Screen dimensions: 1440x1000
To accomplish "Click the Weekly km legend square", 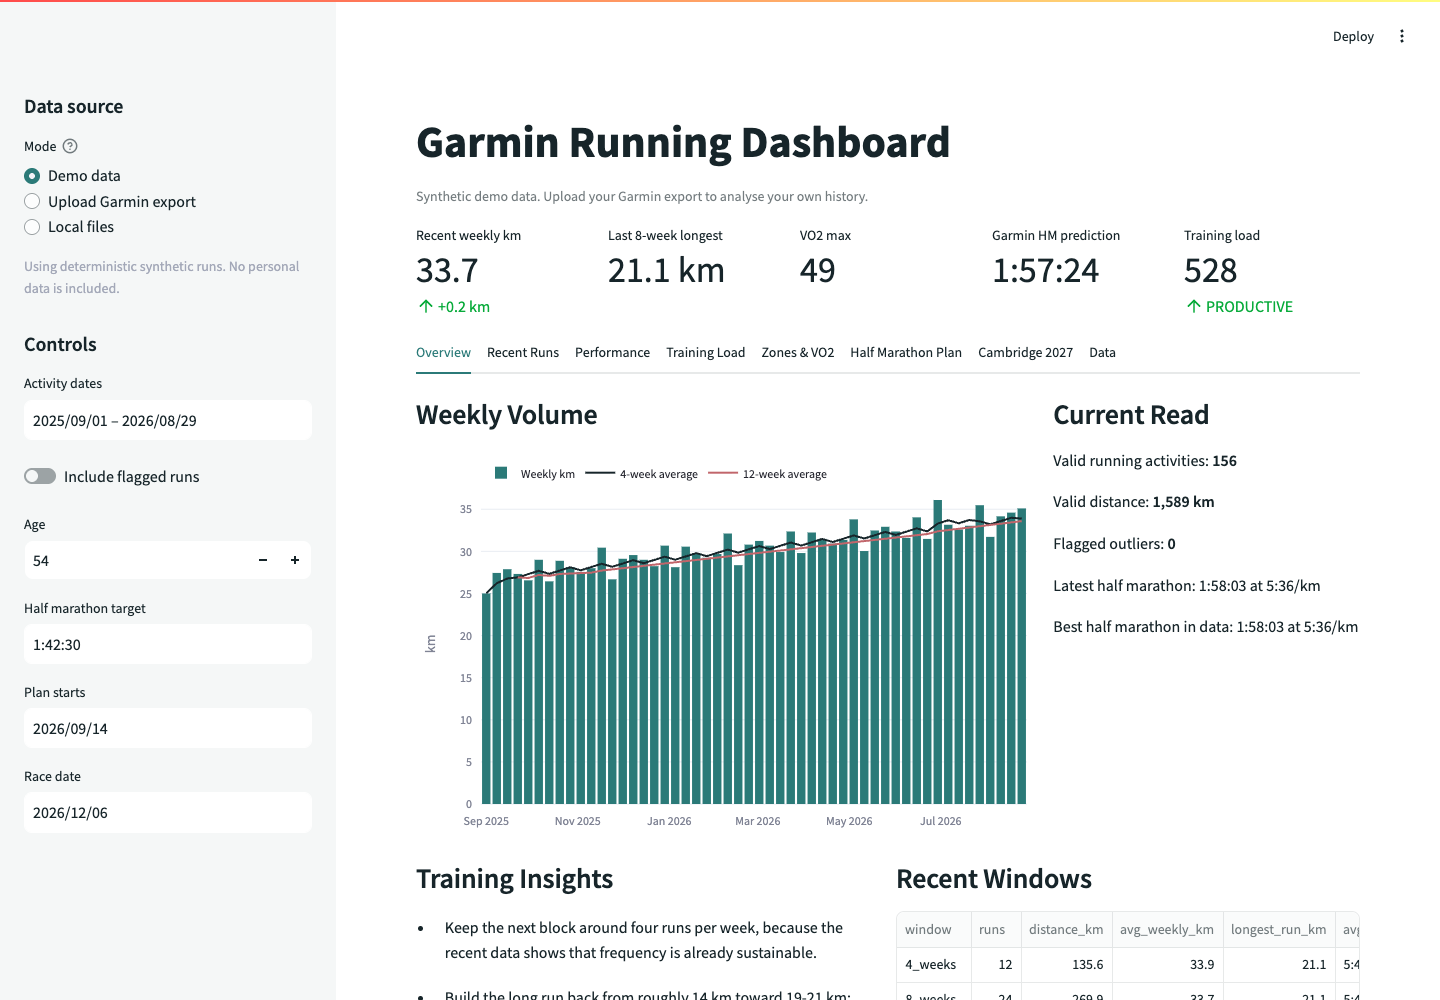I will coord(501,473).
